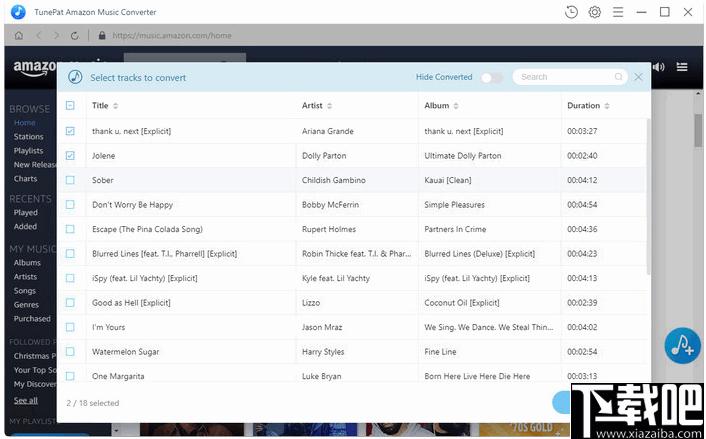Screen dimensions: 706x439
Task: Select album cell Partners In Crime
Action: coord(455,229)
